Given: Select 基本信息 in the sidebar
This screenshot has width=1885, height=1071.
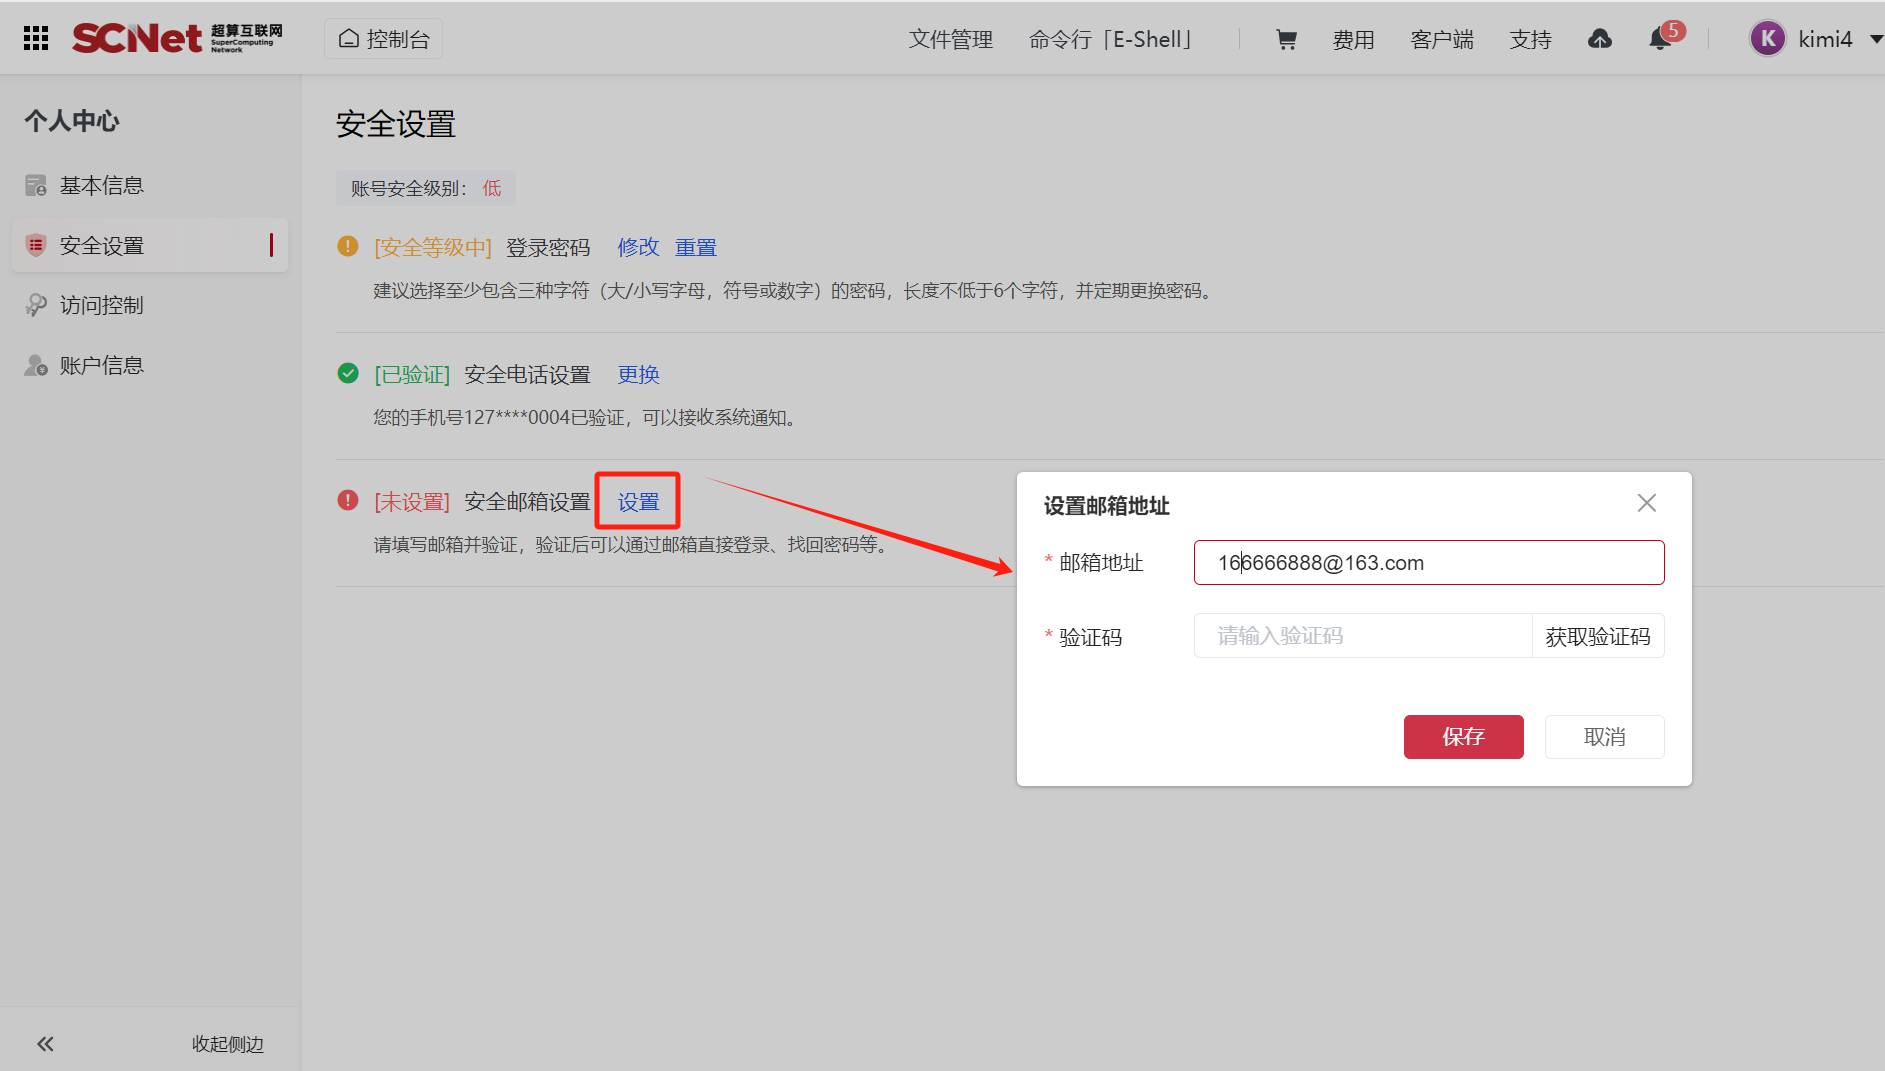Looking at the screenshot, I should [x=101, y=185].
